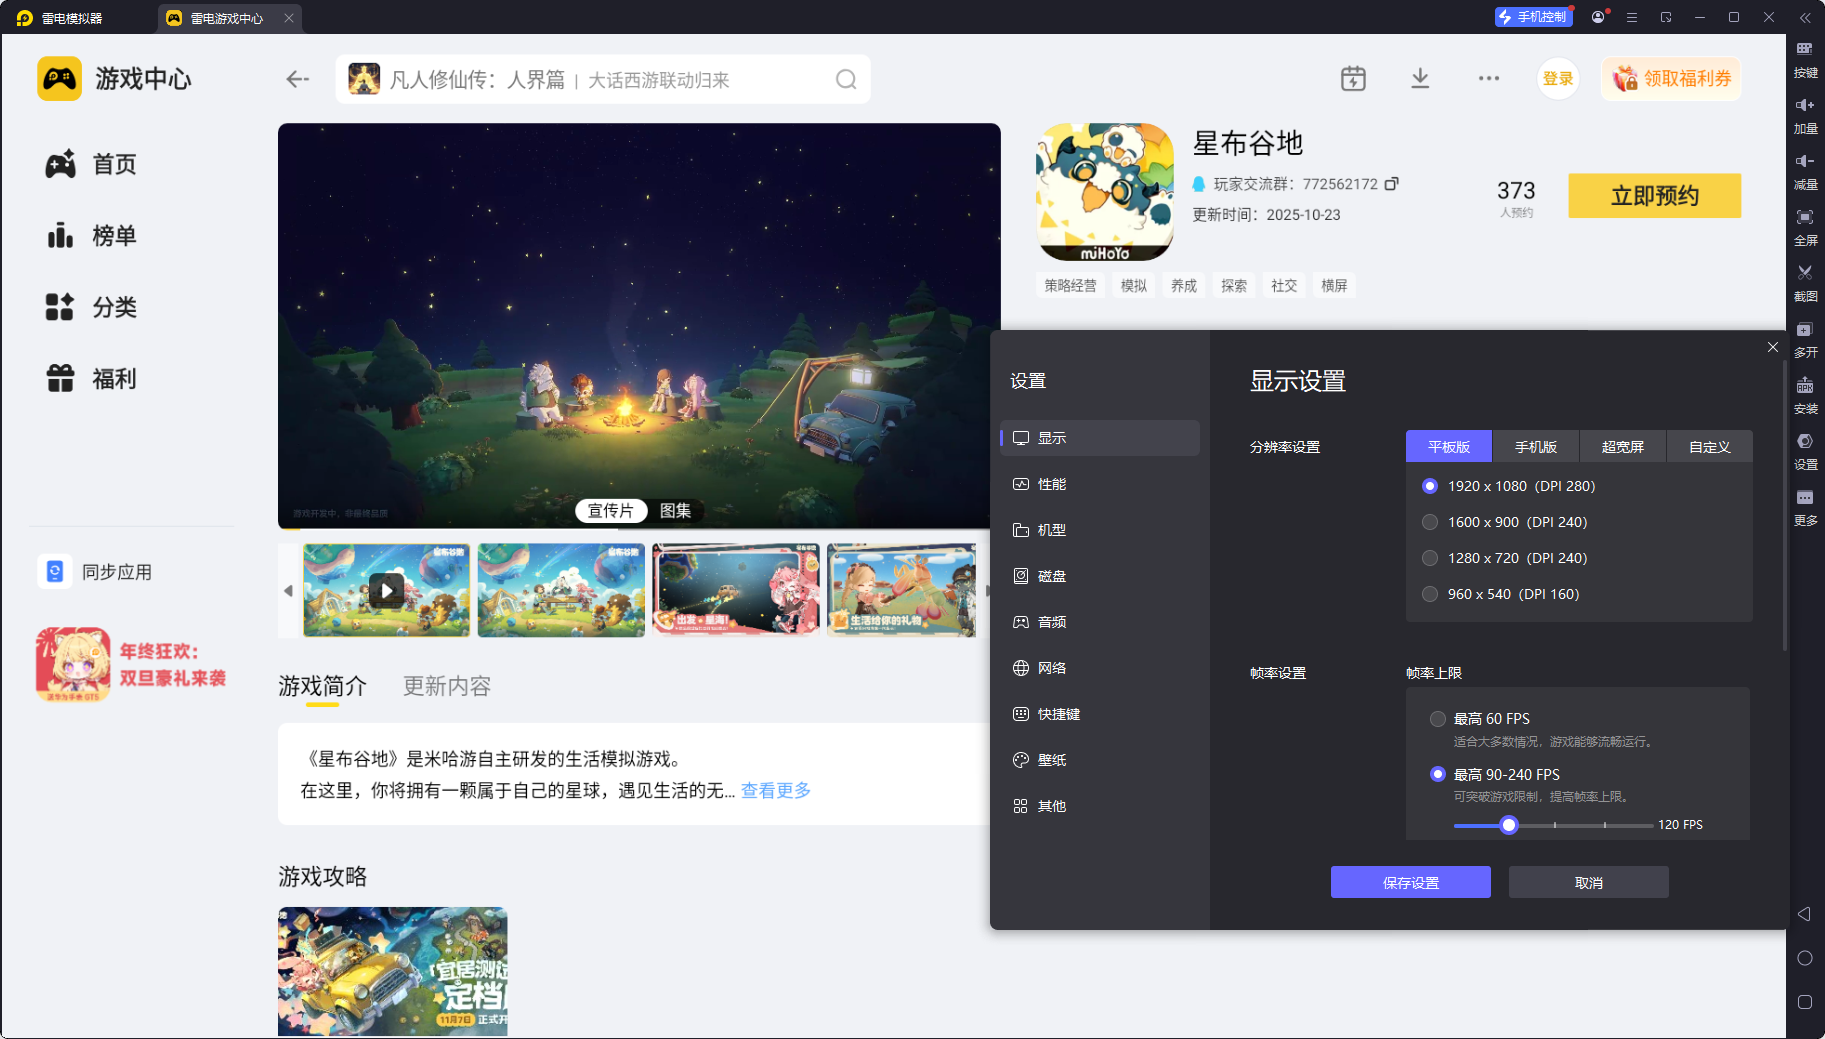Open the 磁盘 settings section
The image size is (1825, 1039).
point(1100,576)
